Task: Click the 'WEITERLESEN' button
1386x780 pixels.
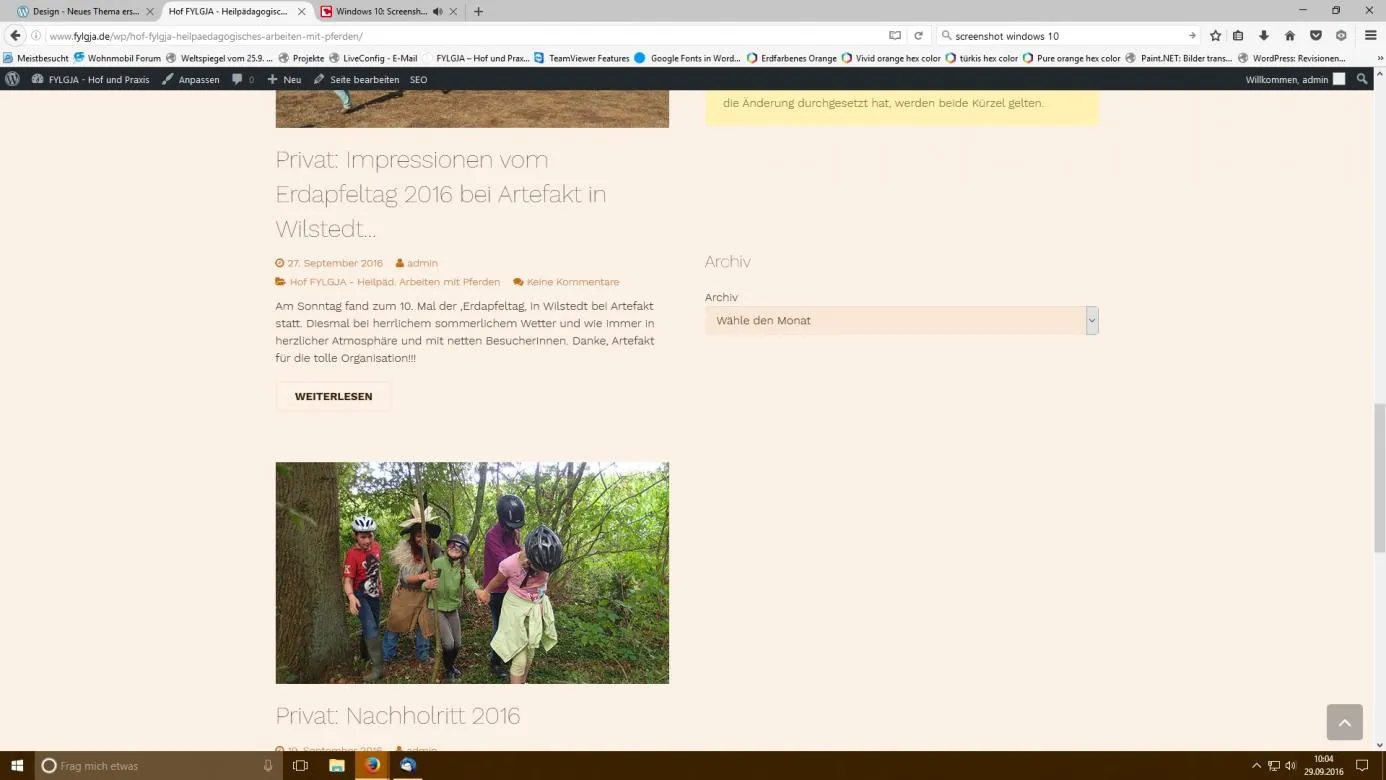Action: (x=334, y=397)
